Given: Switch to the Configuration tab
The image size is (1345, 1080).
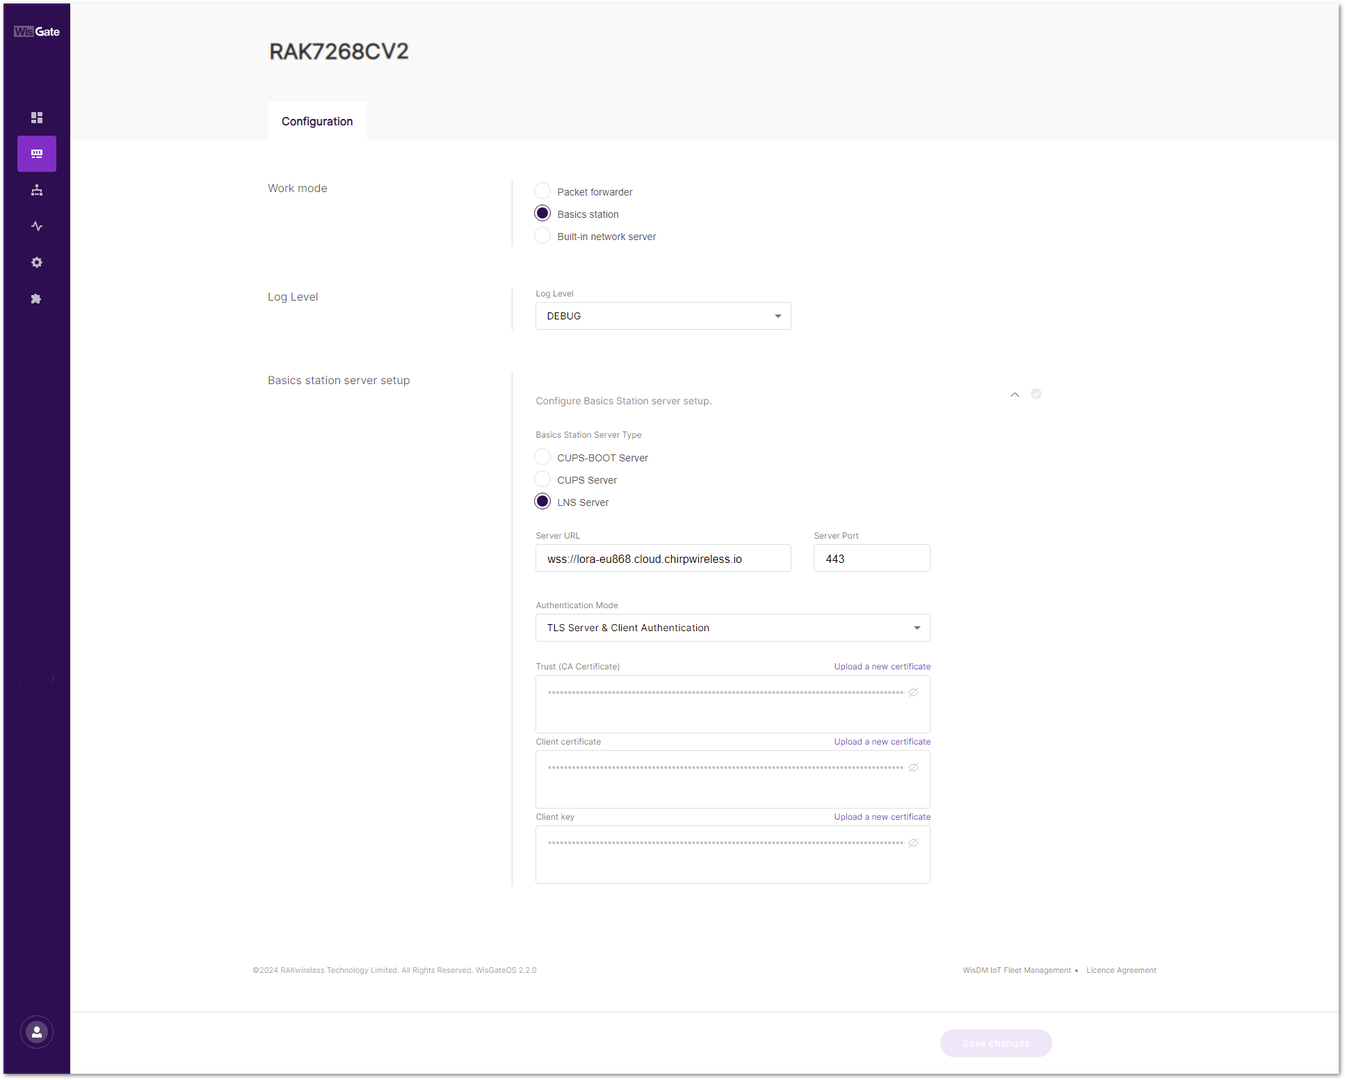Looking at the screenshot, I should pyautogui.click(x=317, y=121).
